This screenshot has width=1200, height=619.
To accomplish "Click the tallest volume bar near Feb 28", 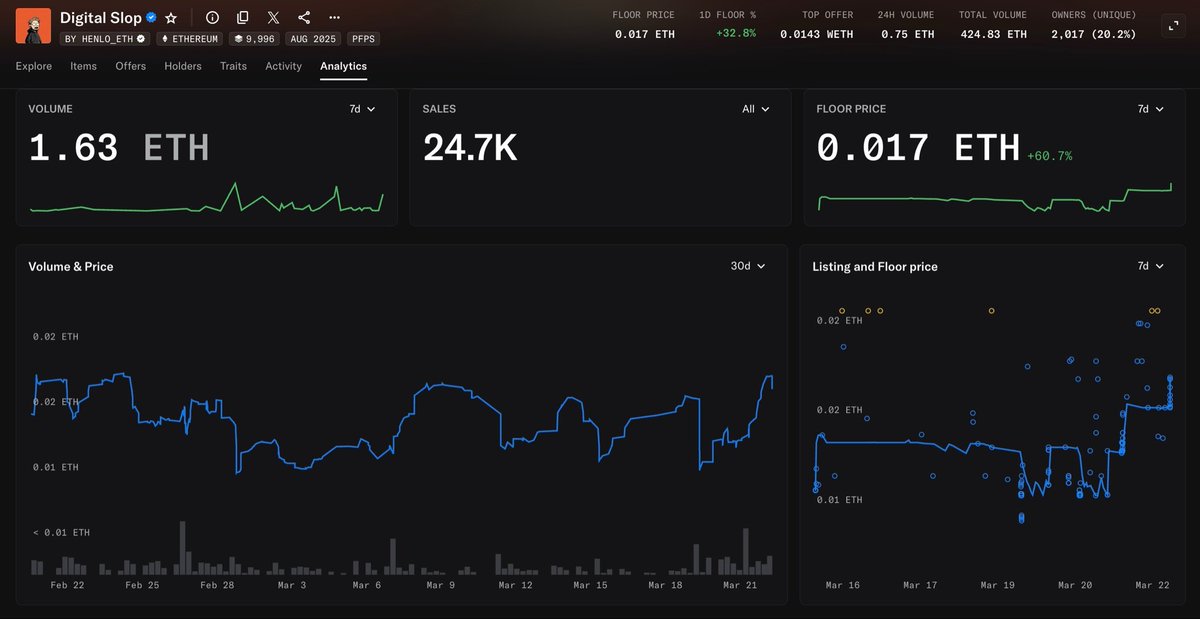I will pos(182,547).
